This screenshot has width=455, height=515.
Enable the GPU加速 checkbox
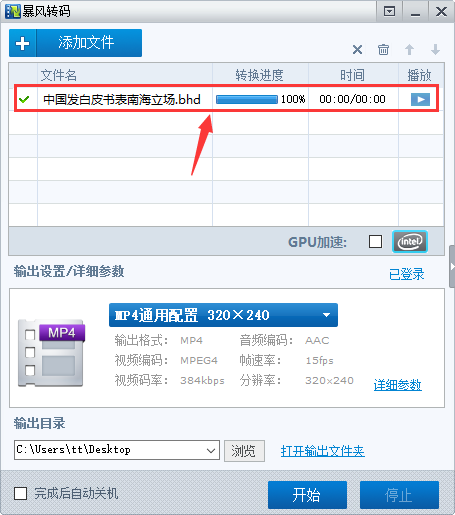(x=375, y=241)
